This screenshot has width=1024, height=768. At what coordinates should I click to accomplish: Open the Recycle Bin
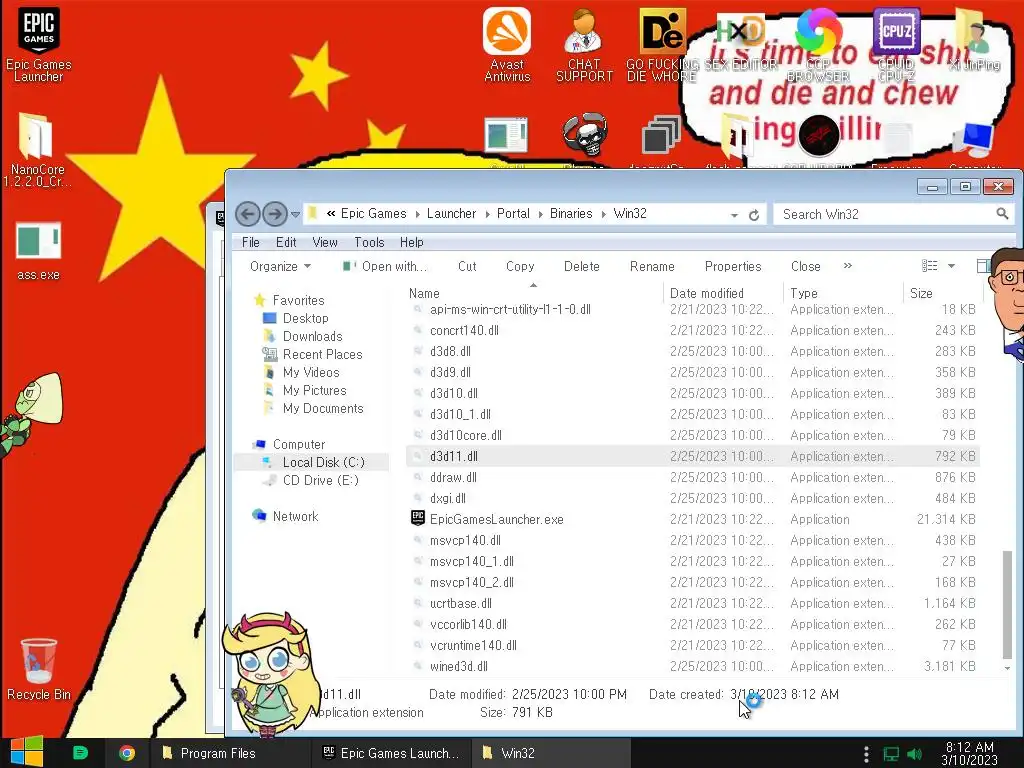pyautogui.click(x=39, y=669)
